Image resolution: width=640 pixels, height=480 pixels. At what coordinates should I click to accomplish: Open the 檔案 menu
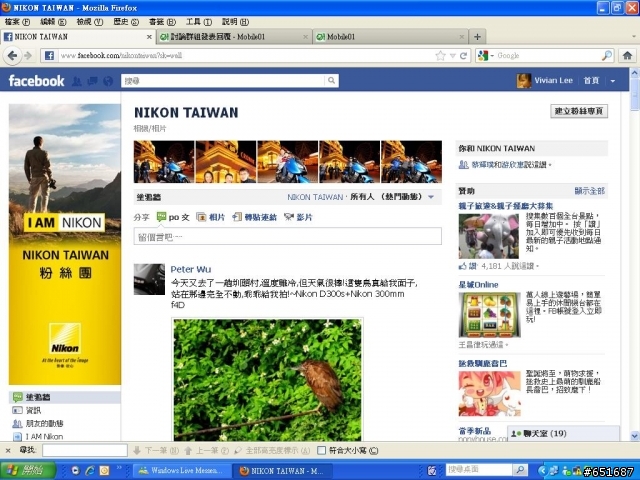17,22
